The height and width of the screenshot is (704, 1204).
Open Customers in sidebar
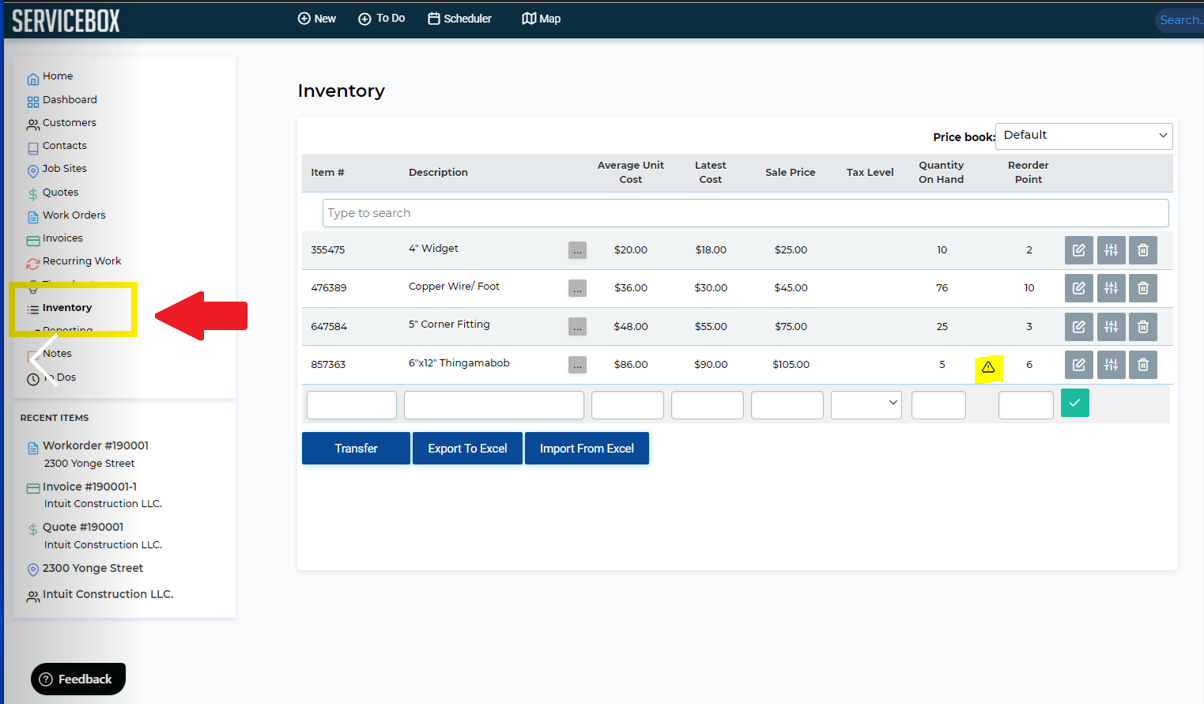[69, 123]
